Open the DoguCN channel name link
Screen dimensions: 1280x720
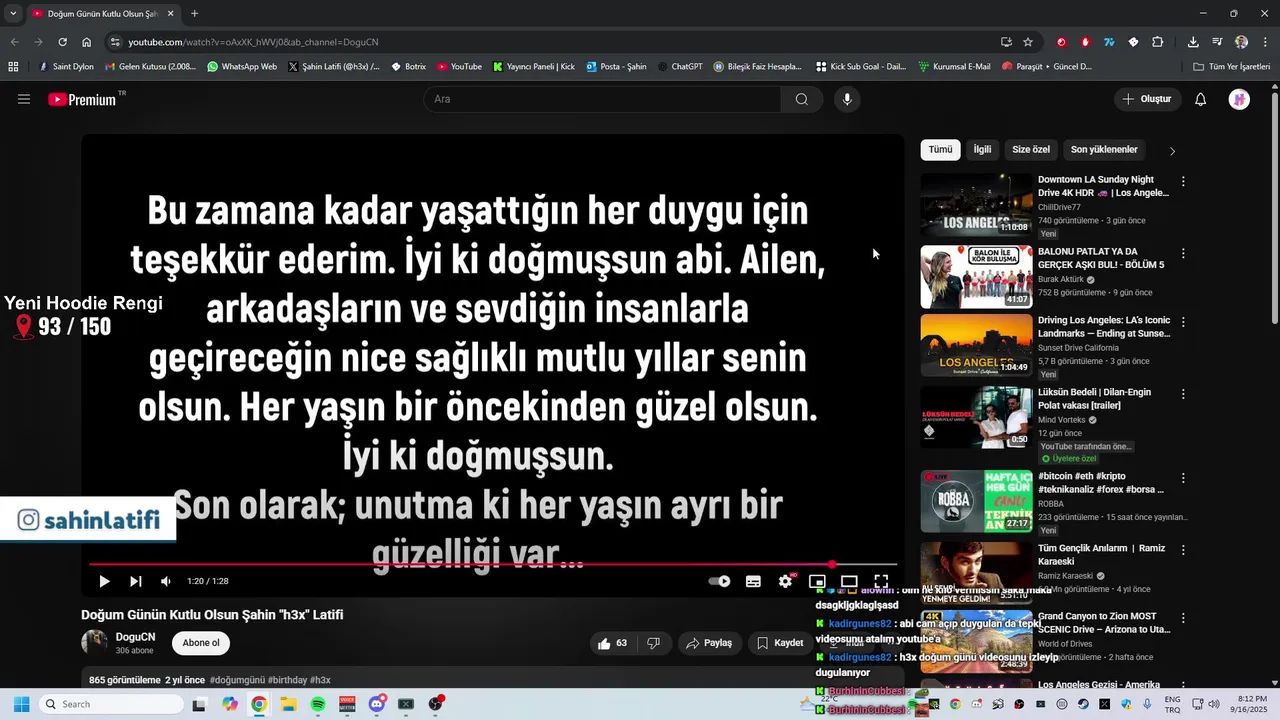pyautogui.click(x=136, y=637)
